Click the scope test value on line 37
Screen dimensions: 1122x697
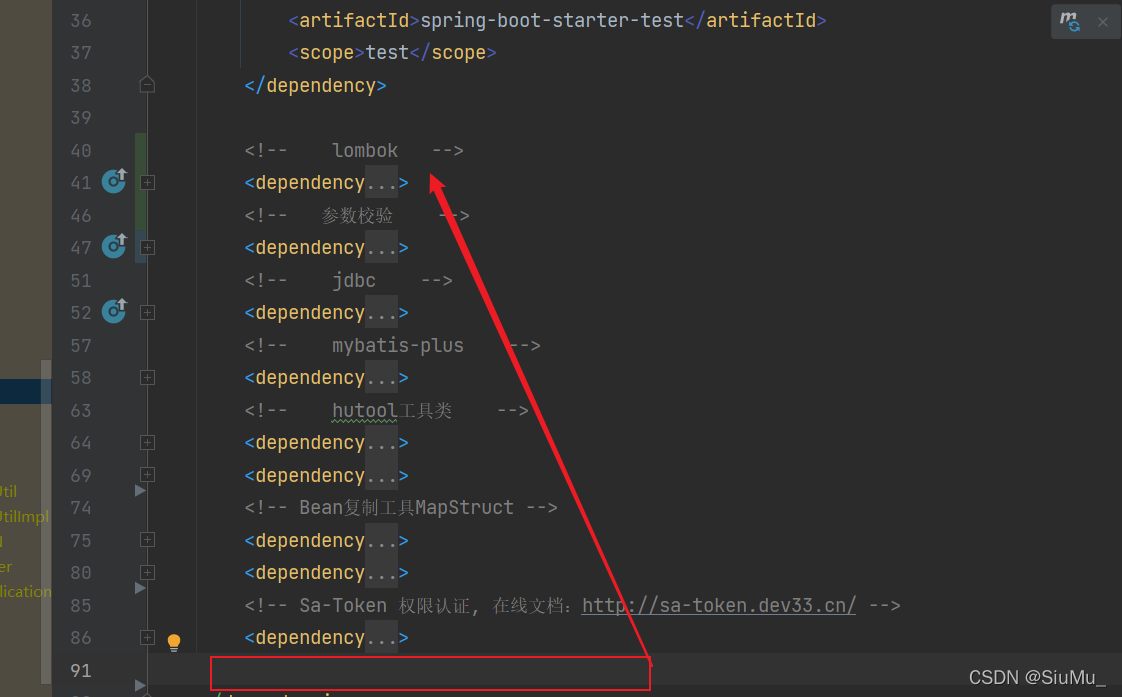(387, 53)
